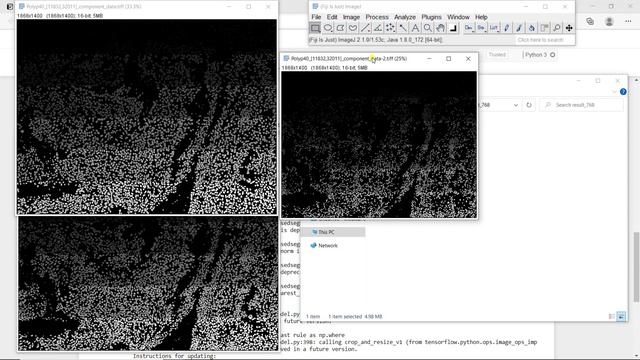Screen dimensions: 640x360
Task: Select the Rectangle selection tool in Fiji
Action: 315,28
